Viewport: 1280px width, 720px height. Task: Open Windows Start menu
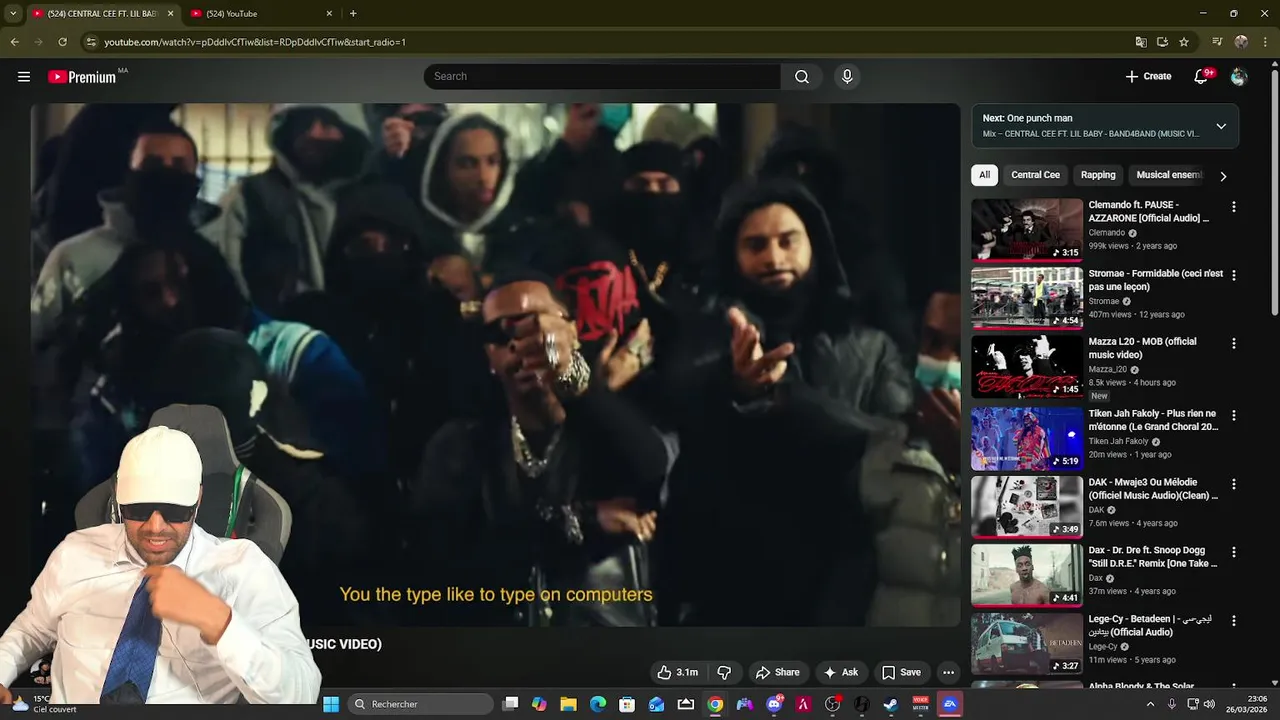pyautogui.click(x=331, y=704)
